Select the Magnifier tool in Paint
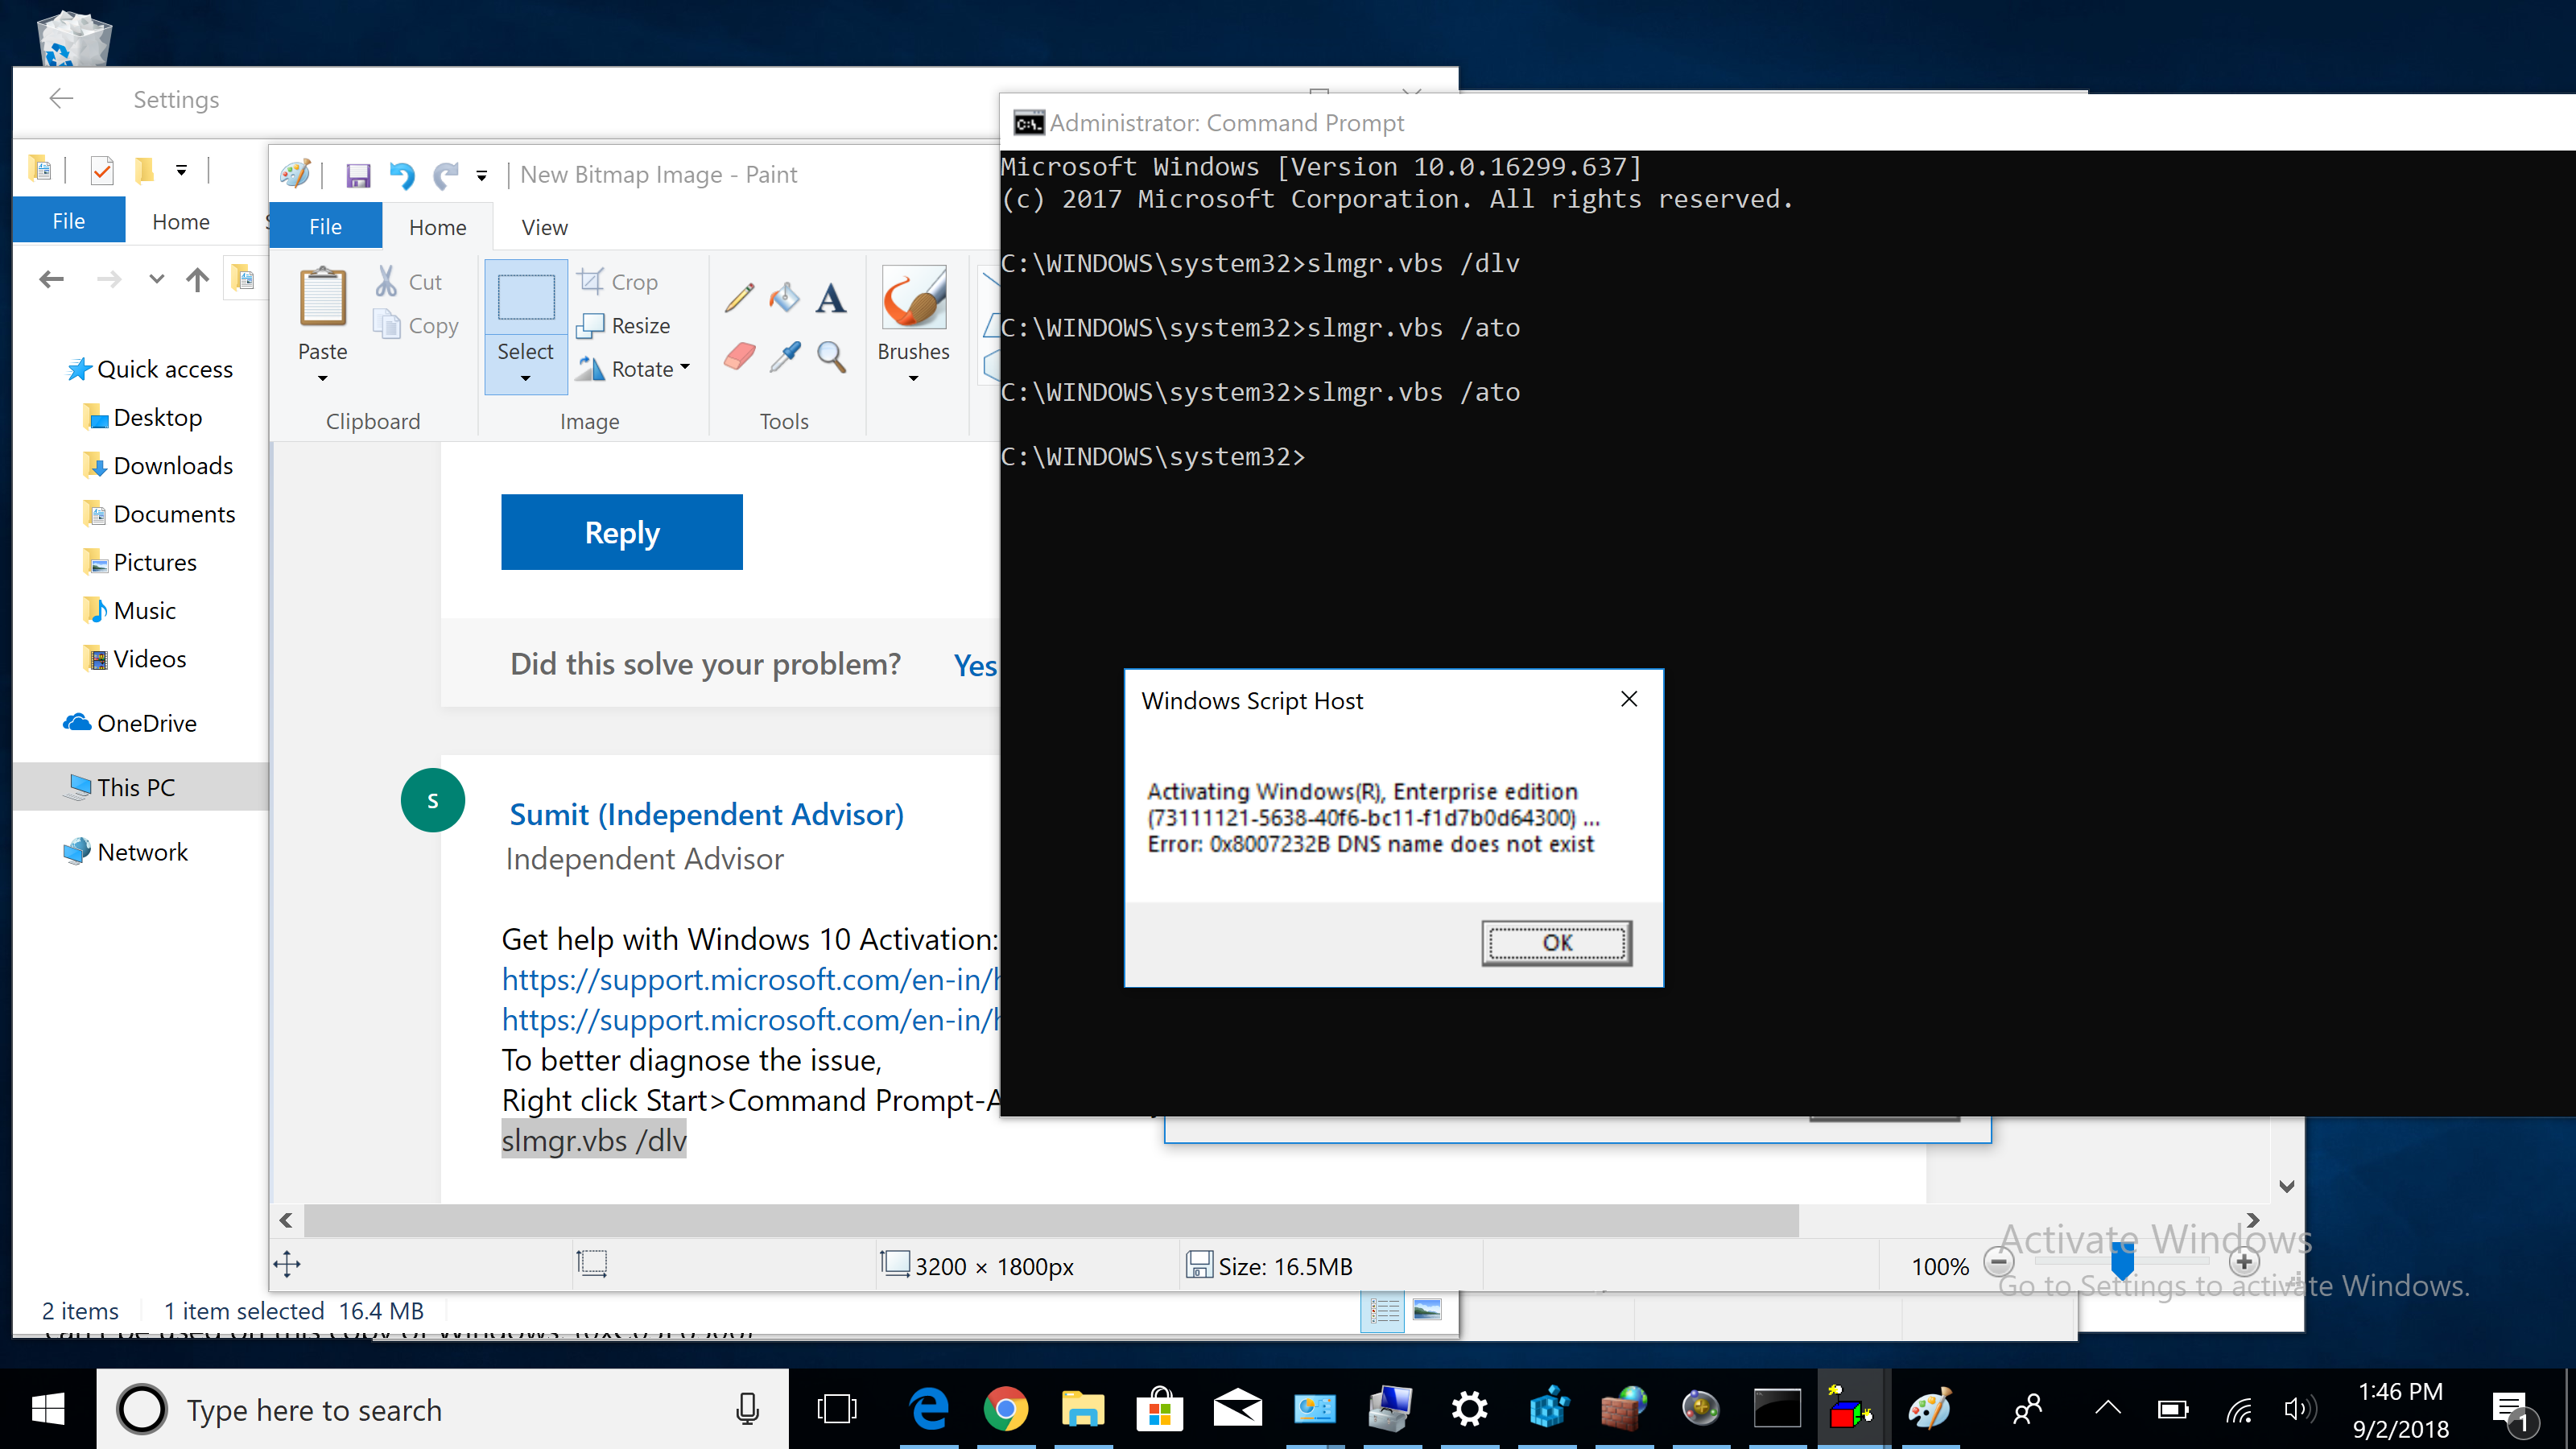 pos(831,356)
